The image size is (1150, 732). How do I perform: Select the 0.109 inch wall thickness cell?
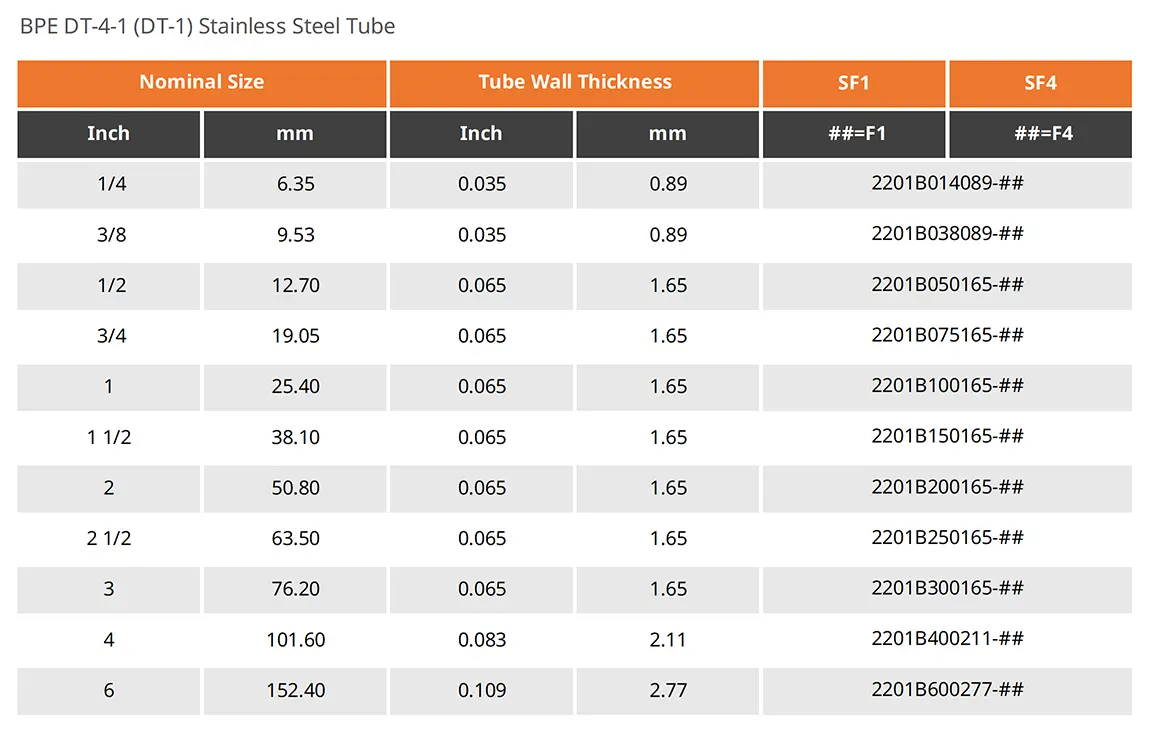[482, 690]
